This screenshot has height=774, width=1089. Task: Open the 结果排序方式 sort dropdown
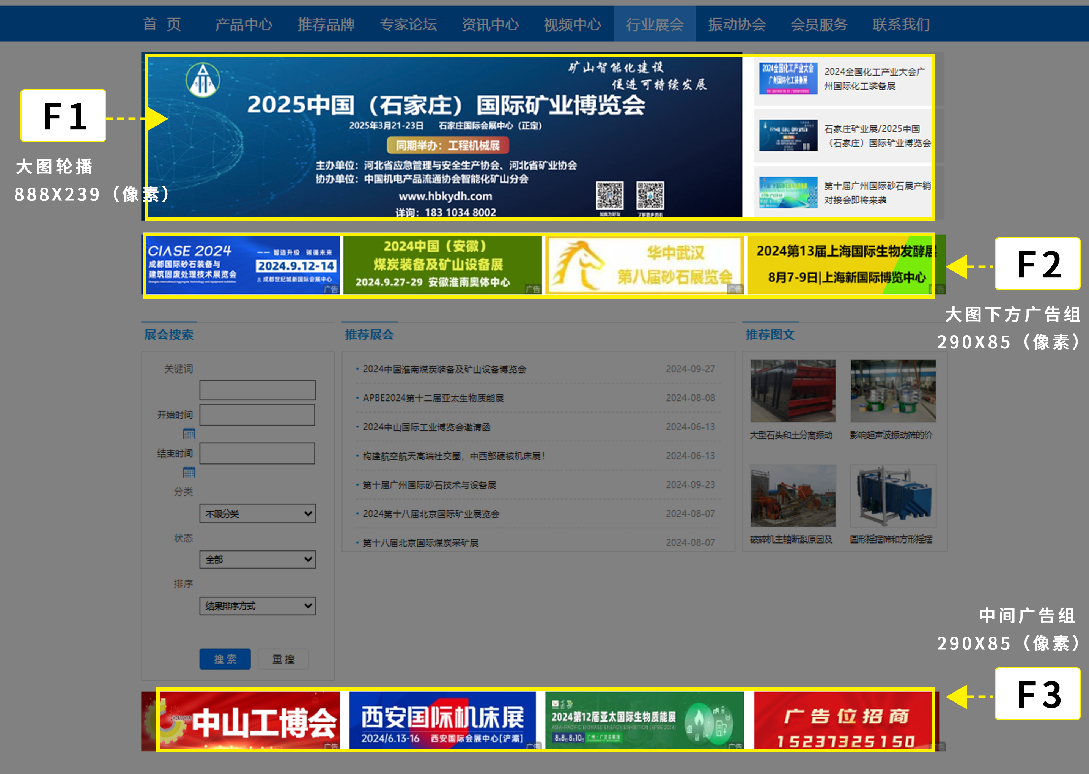point(257,606)
